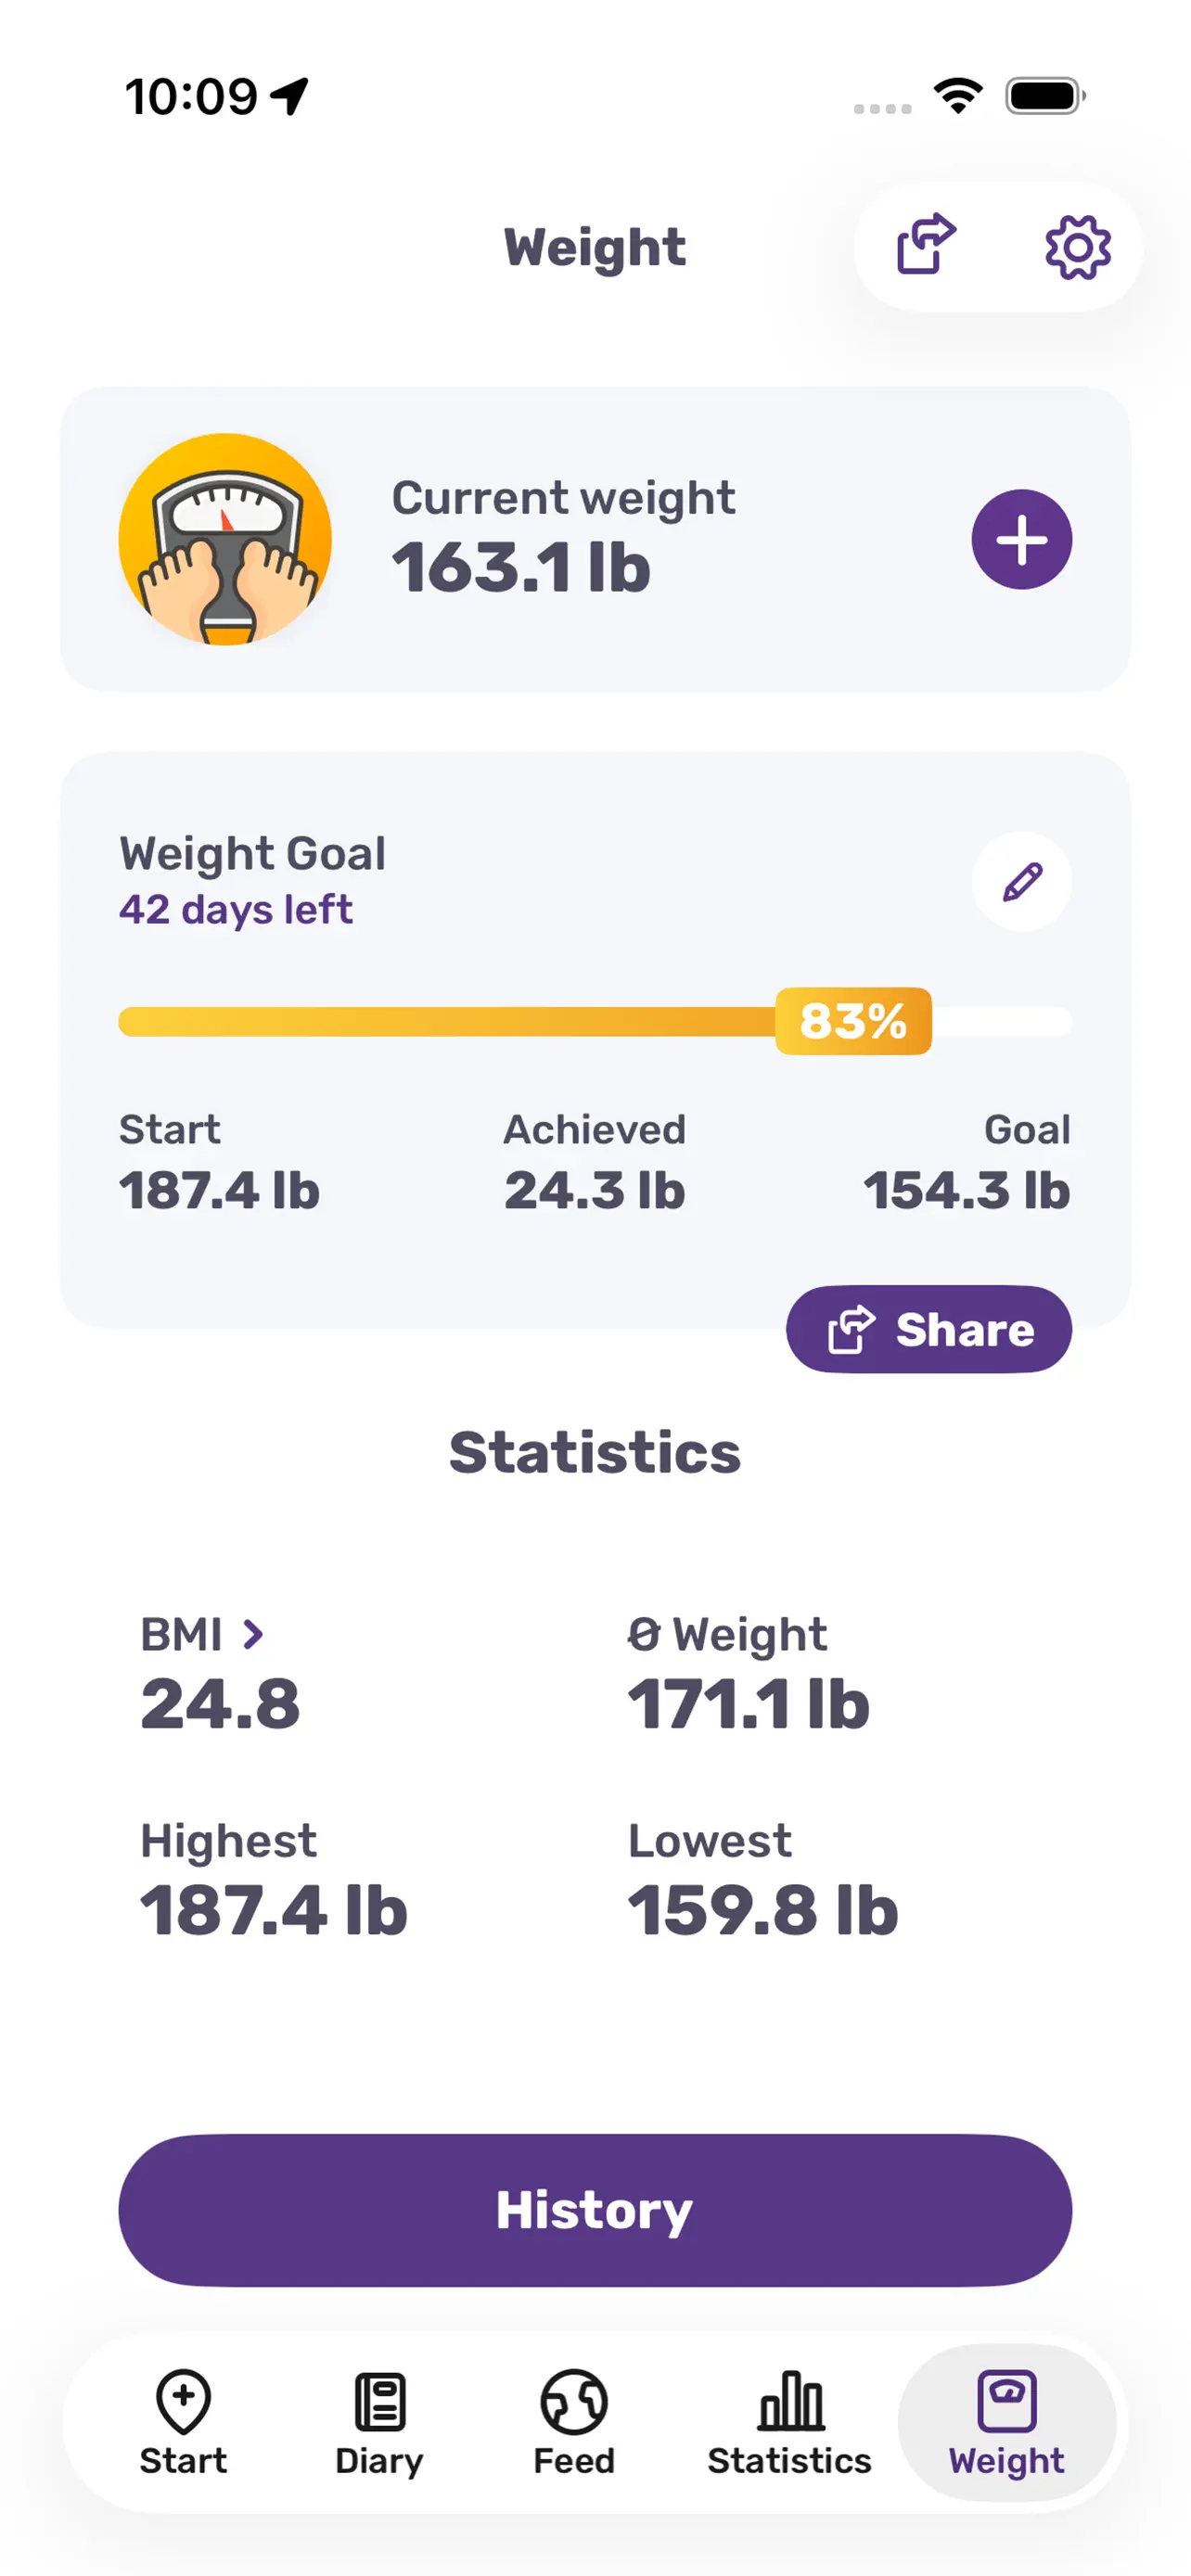Image resolution: width=1191 pixels, height=2576 pixels.
Task: Tap the current weight 163.1 lb value
Action: pos(521,568)
